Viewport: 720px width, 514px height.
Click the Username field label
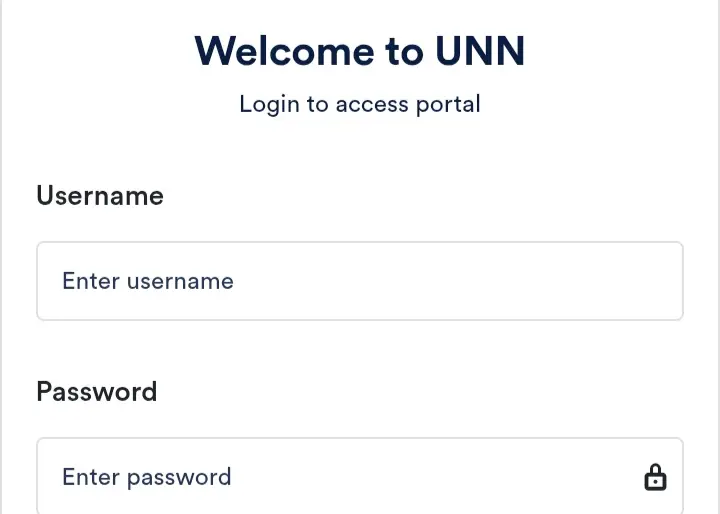click(x=100, y=196)
